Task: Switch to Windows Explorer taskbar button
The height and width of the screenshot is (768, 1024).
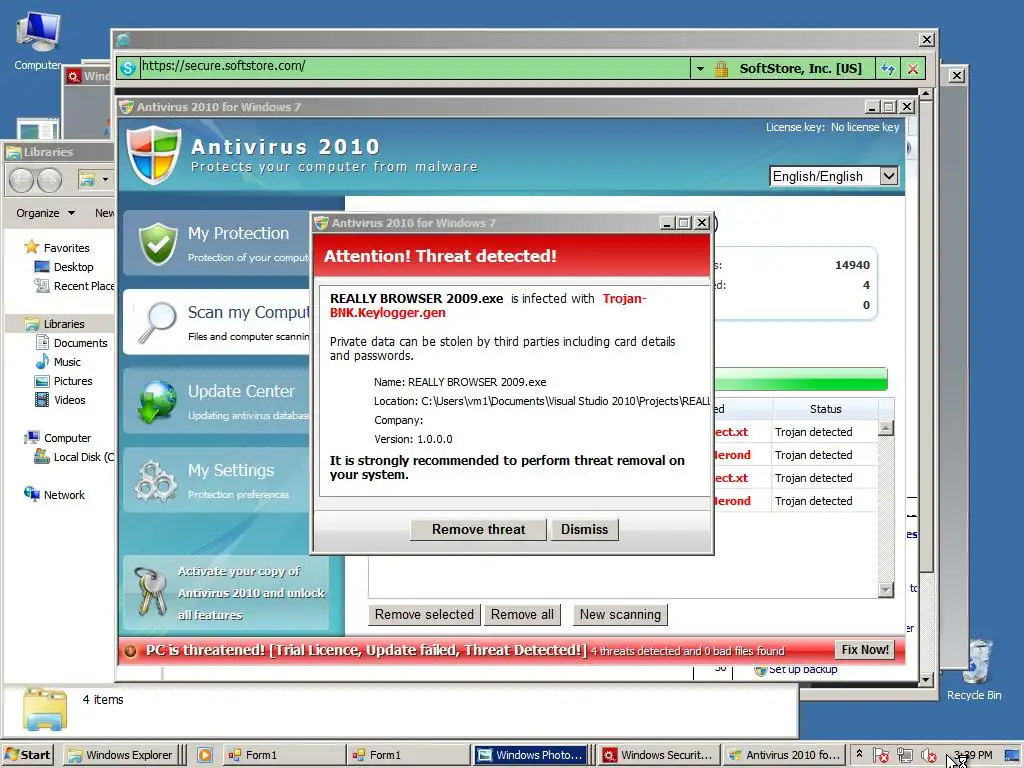Action: coord(120,755)
